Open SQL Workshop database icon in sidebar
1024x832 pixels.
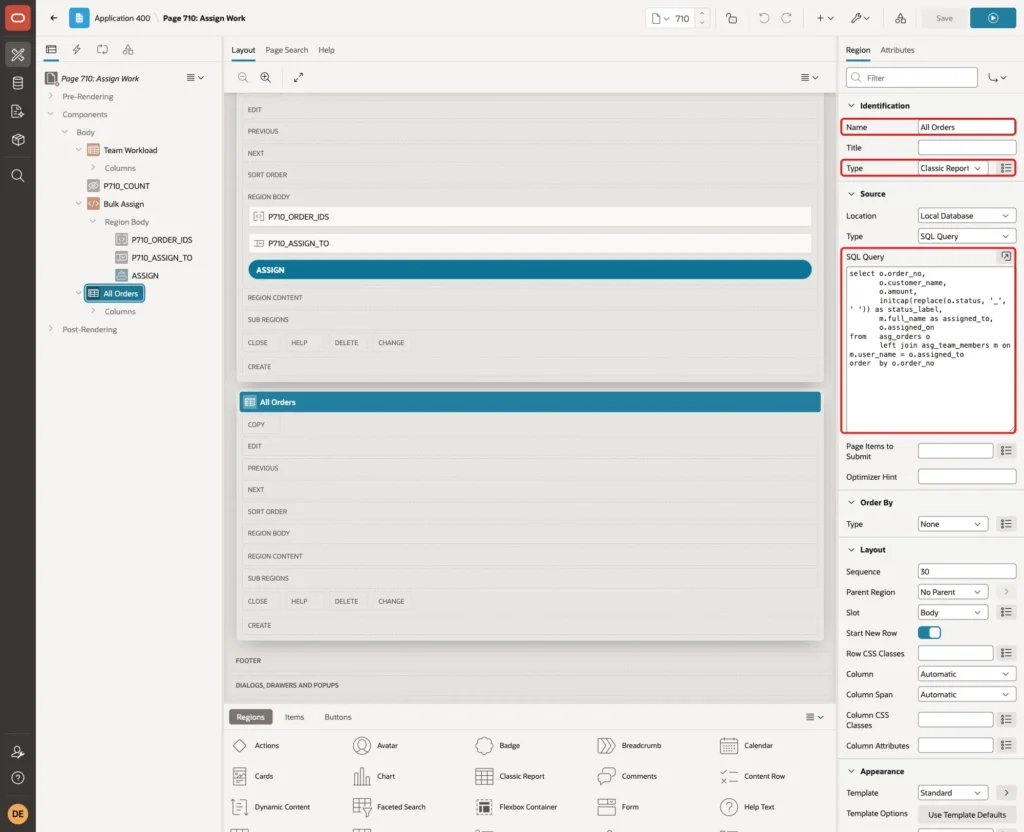point(18,83)
